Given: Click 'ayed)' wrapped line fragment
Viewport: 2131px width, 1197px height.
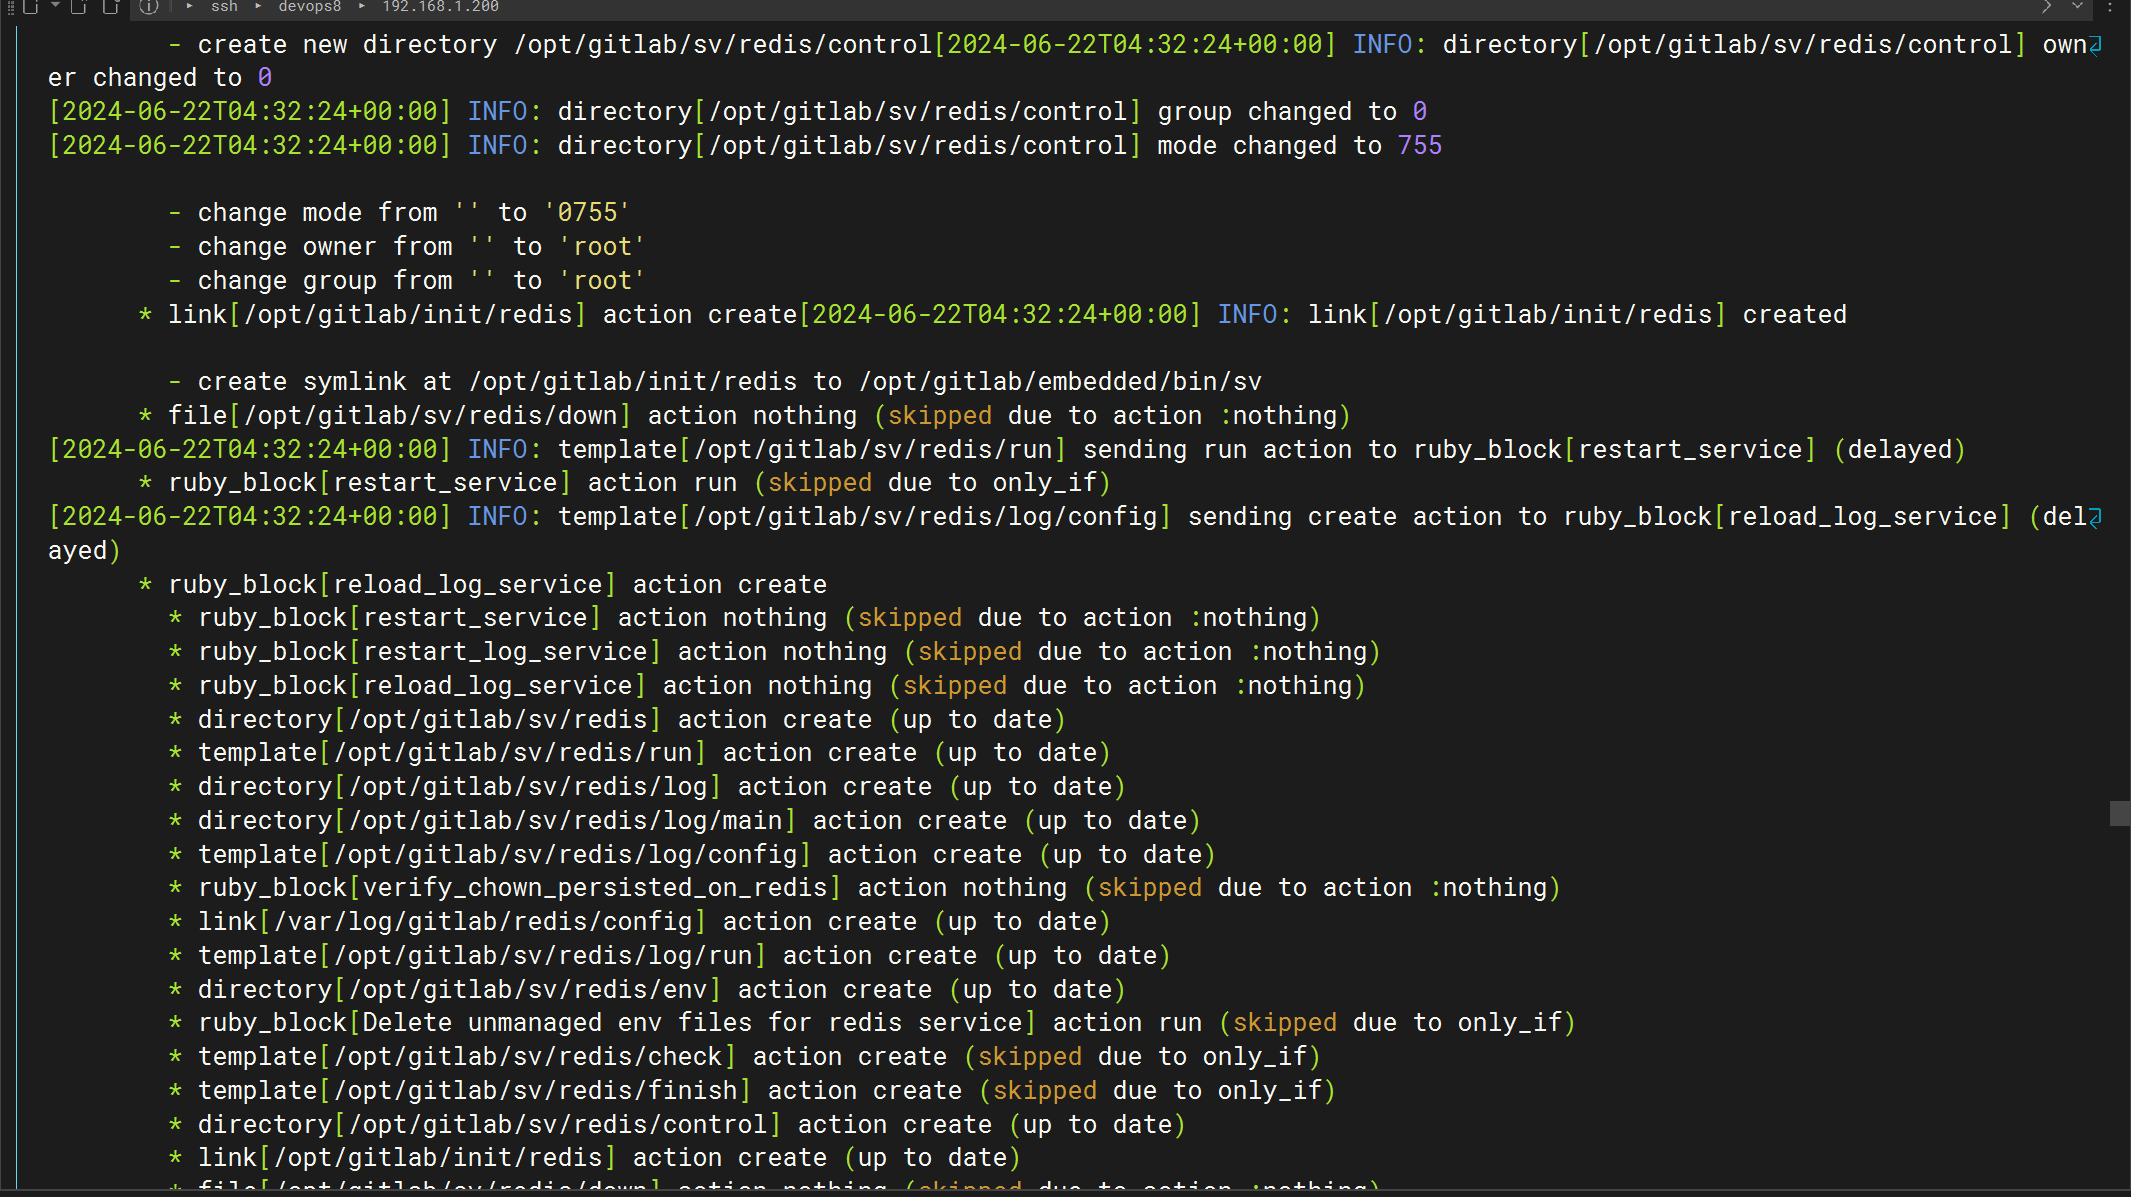Looking at the screenshot, I should (x=84, y=551).
